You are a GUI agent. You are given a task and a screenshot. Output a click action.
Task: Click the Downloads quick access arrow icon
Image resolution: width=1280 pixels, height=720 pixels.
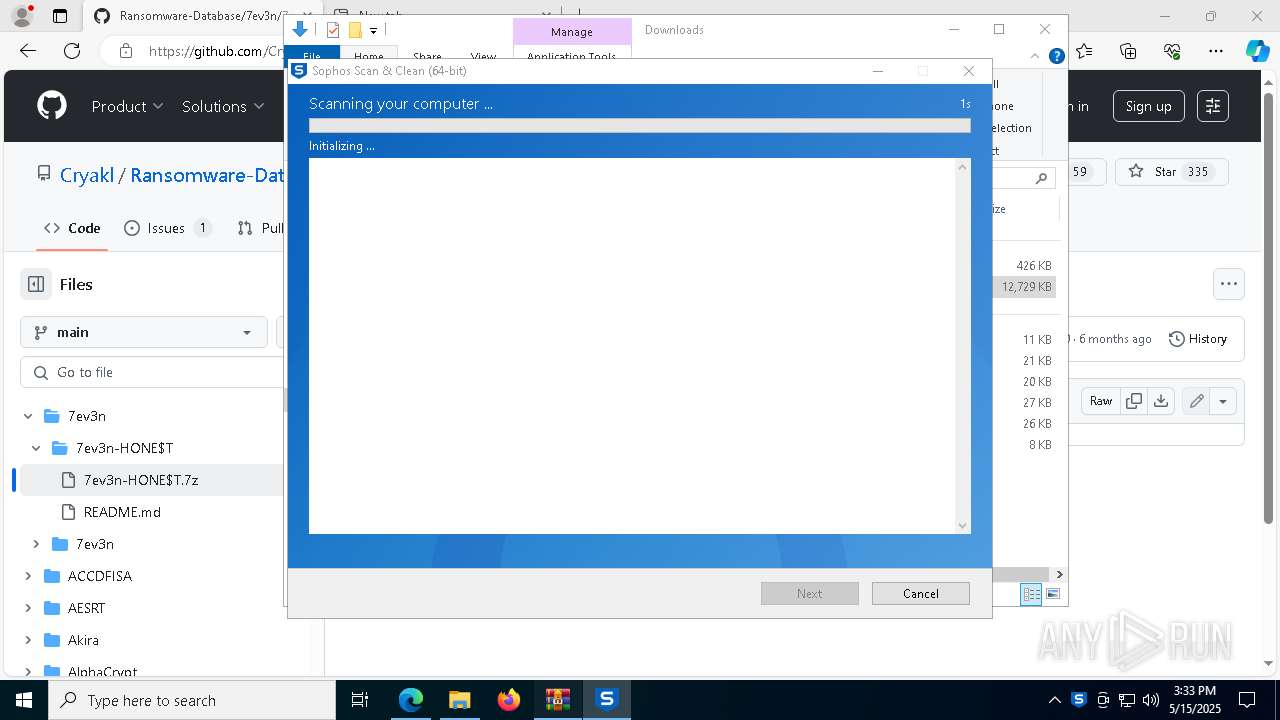[x=299, y=30]
